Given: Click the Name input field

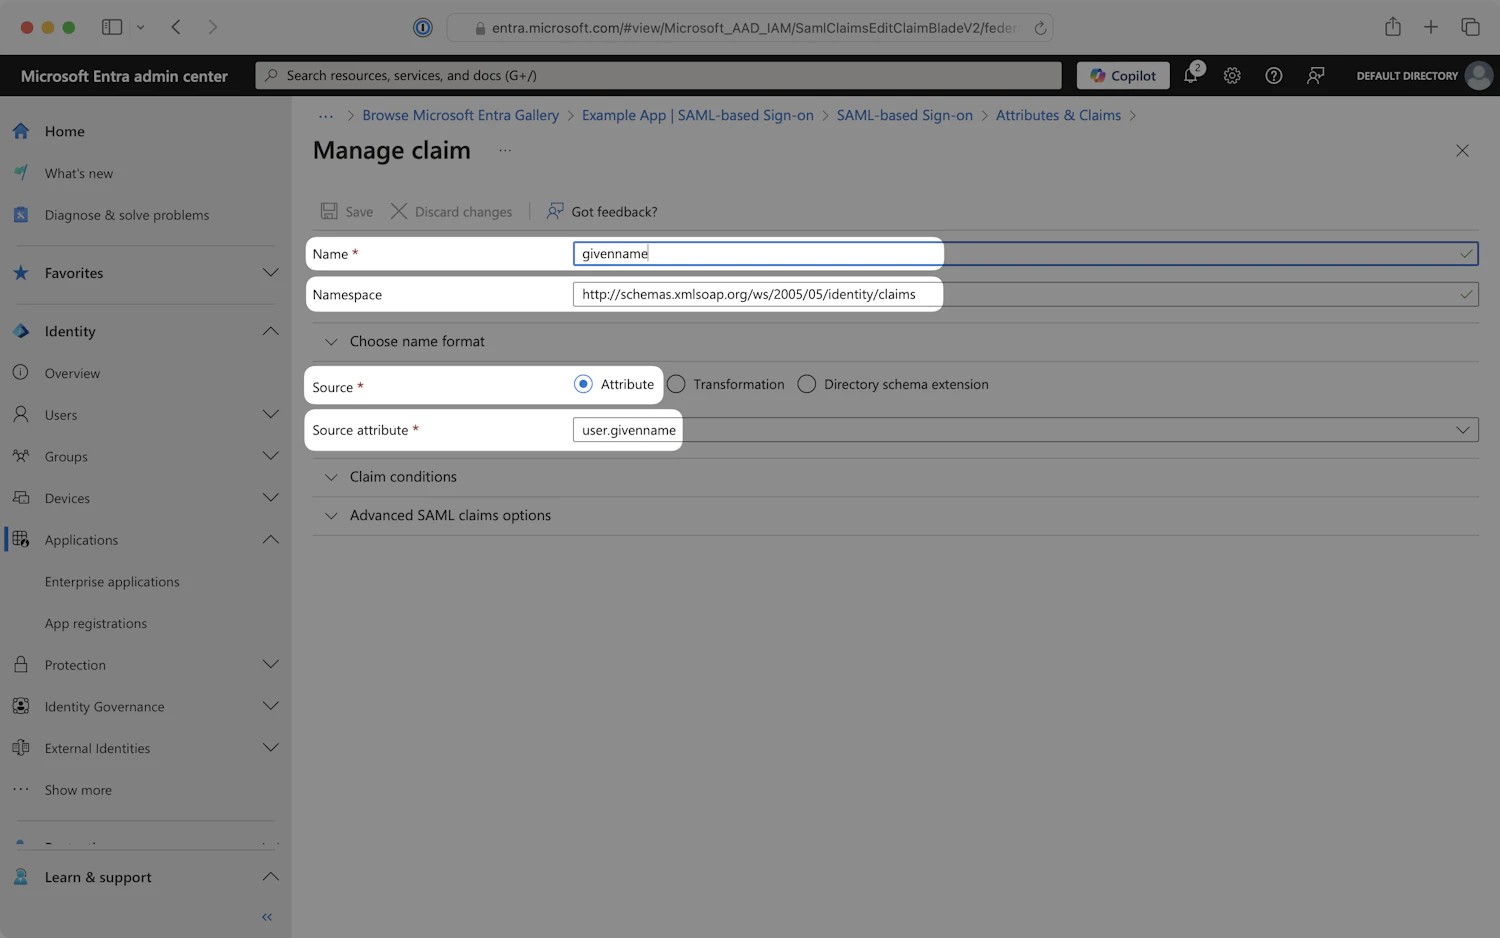Looking at the screenshot, I should point(1025,254).
